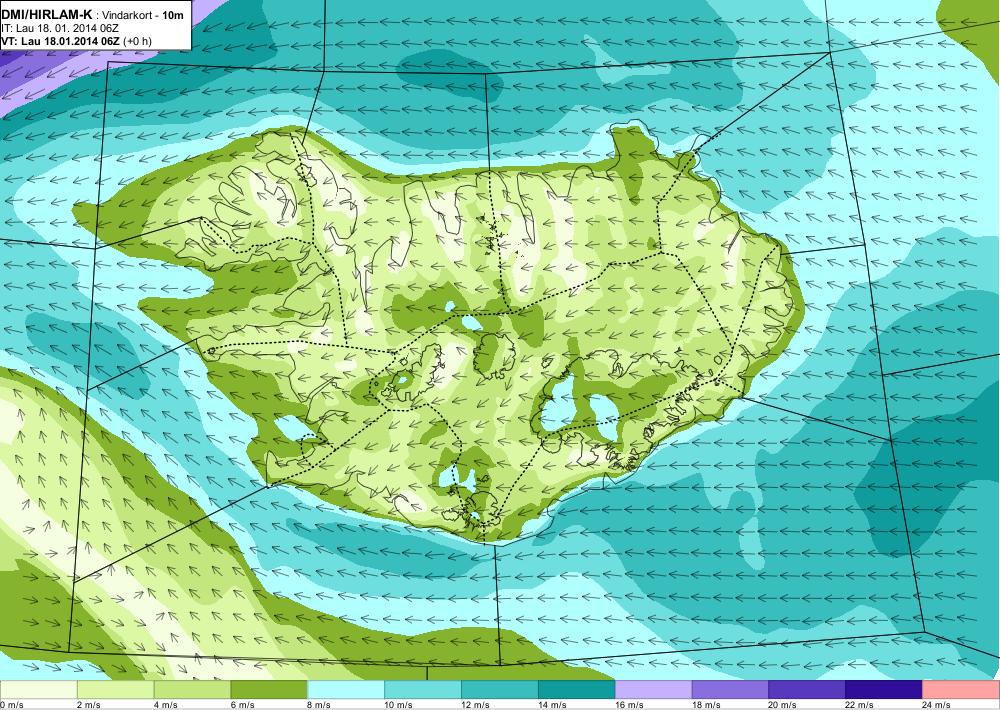Click the '8 m/s' legend label
The height and width of the screenshot is (710, 1000).
click(320, 705)
